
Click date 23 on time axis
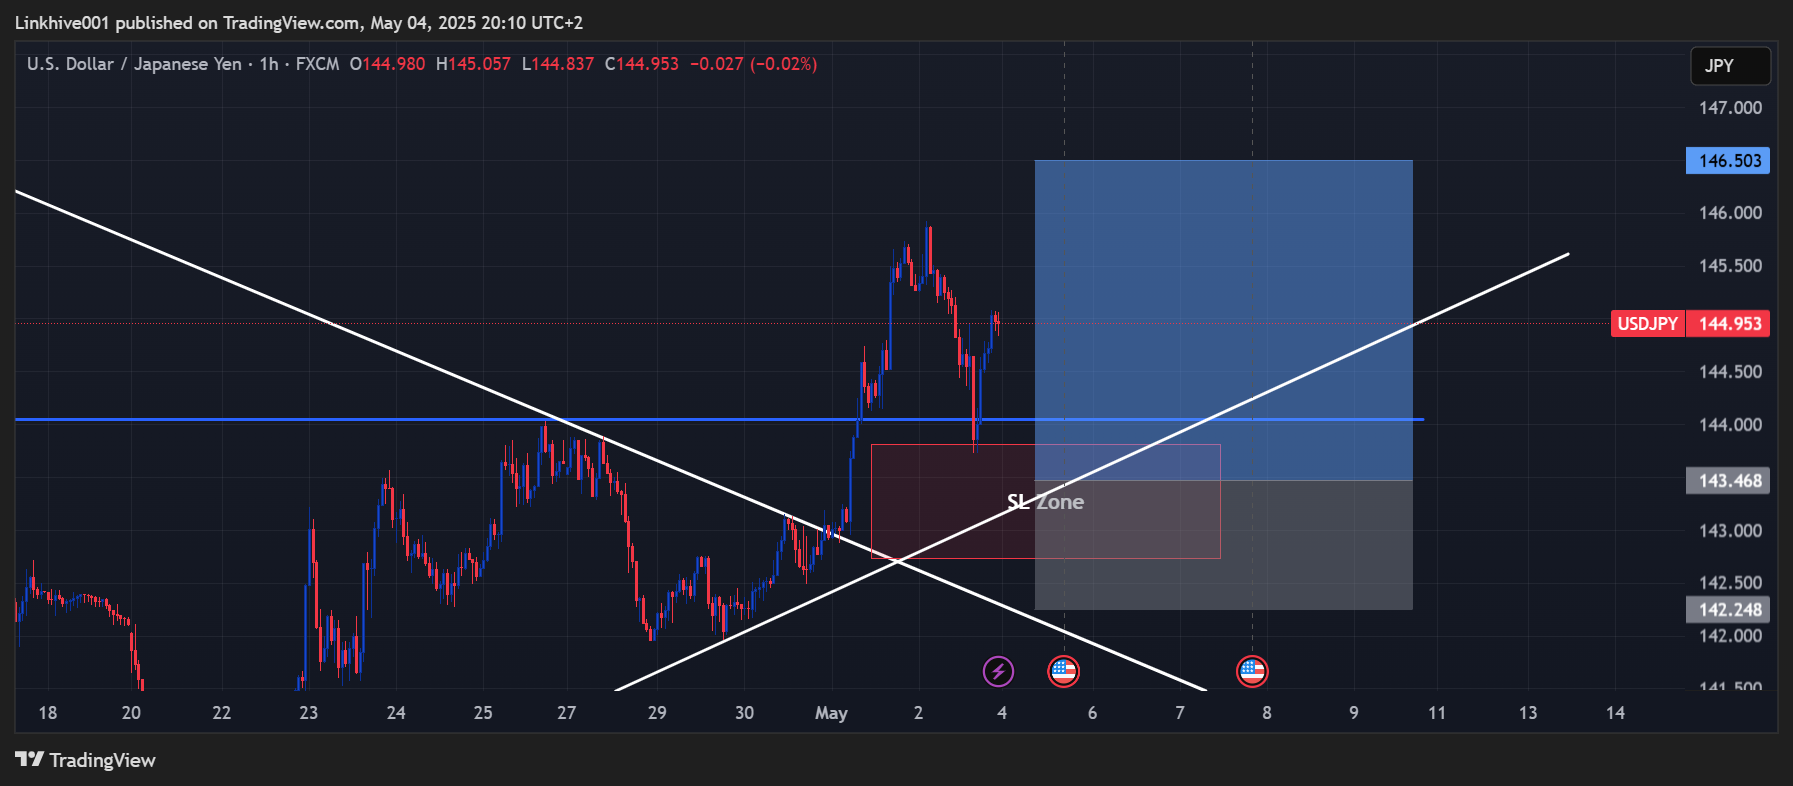coord(308,713)
